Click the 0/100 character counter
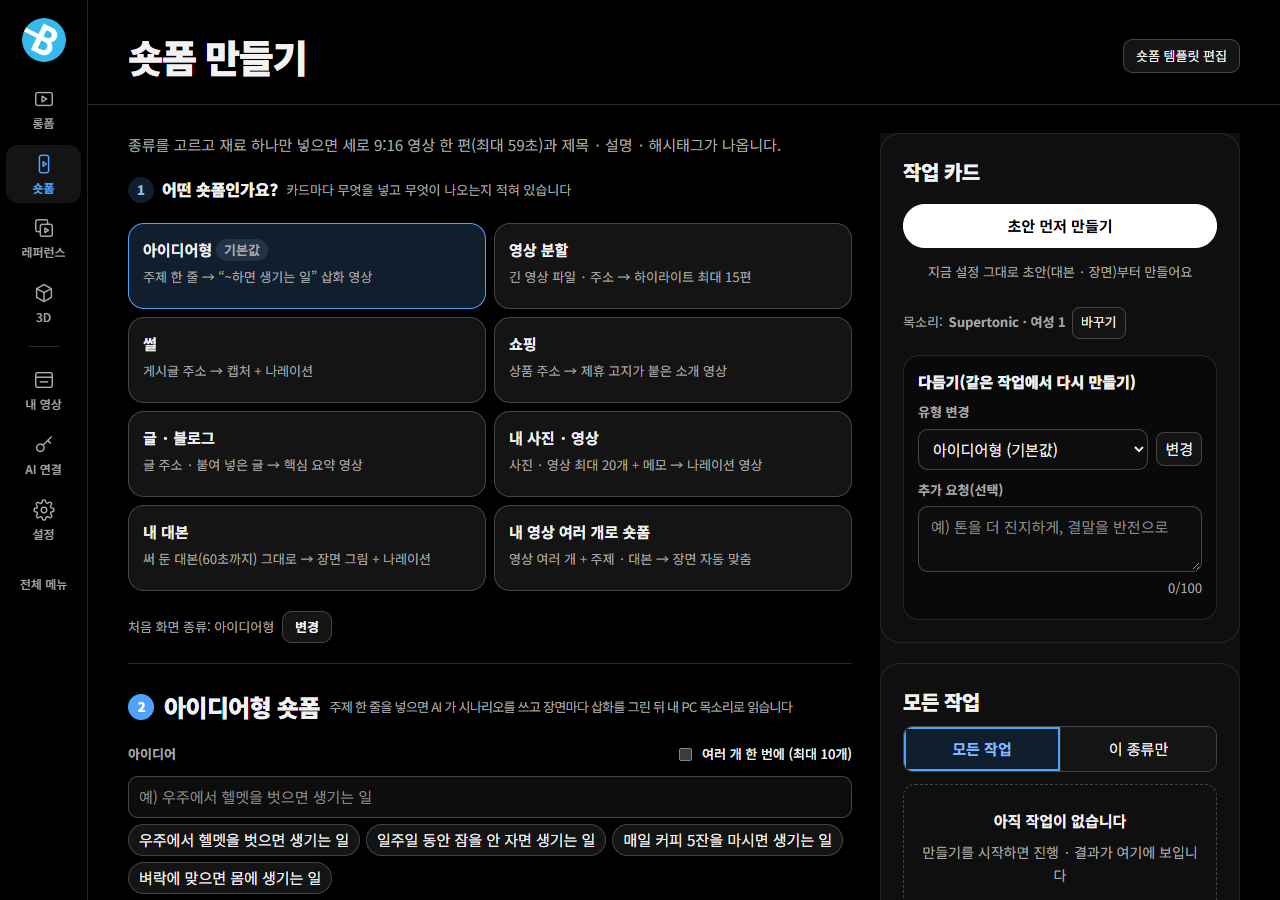The width and height of the screenshot is (1280, 900). tap(1185, 588)
